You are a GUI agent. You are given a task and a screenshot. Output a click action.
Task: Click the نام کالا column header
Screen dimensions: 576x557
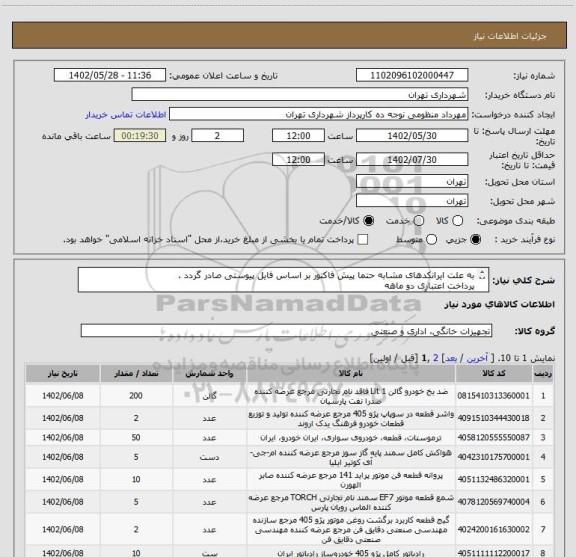tap(351, 374)
